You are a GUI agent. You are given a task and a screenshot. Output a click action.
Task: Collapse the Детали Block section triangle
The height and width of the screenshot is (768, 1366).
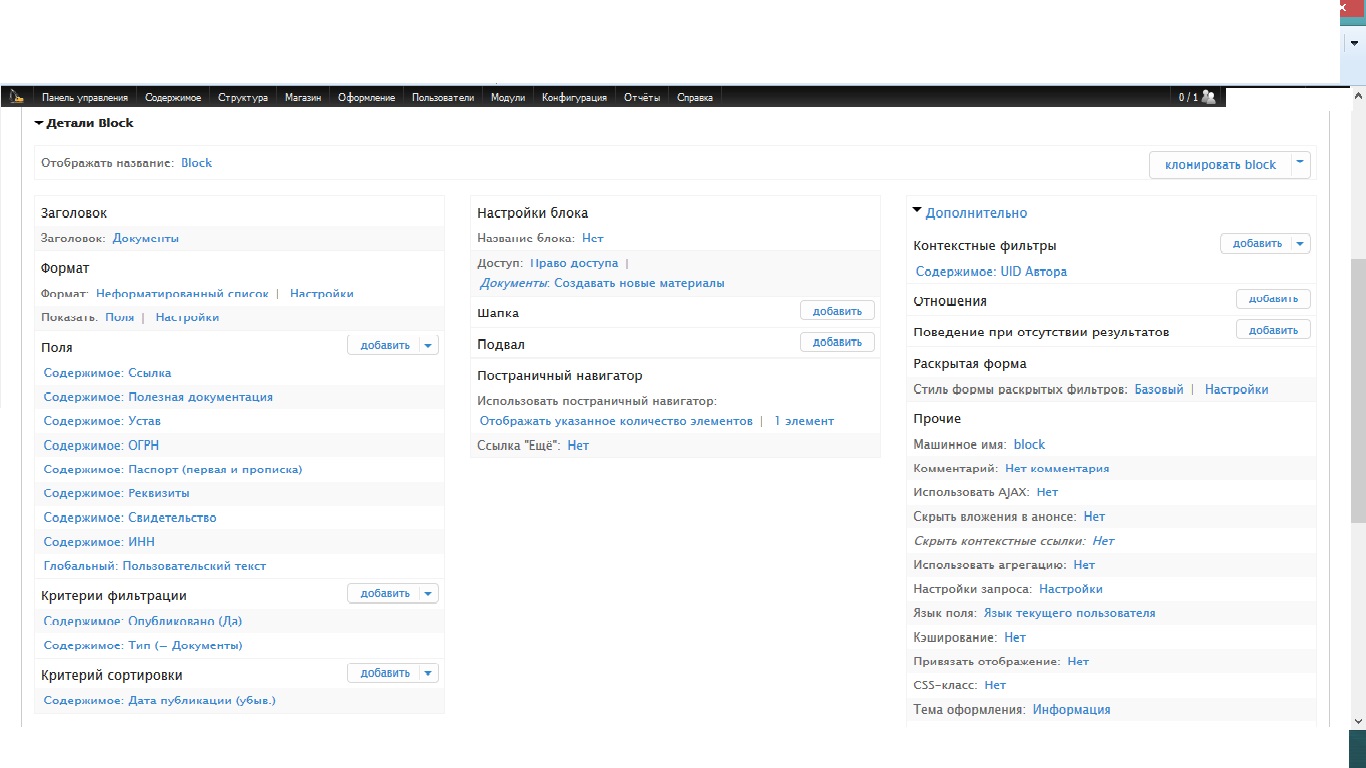pyautogui.click(x=39, y=123)
